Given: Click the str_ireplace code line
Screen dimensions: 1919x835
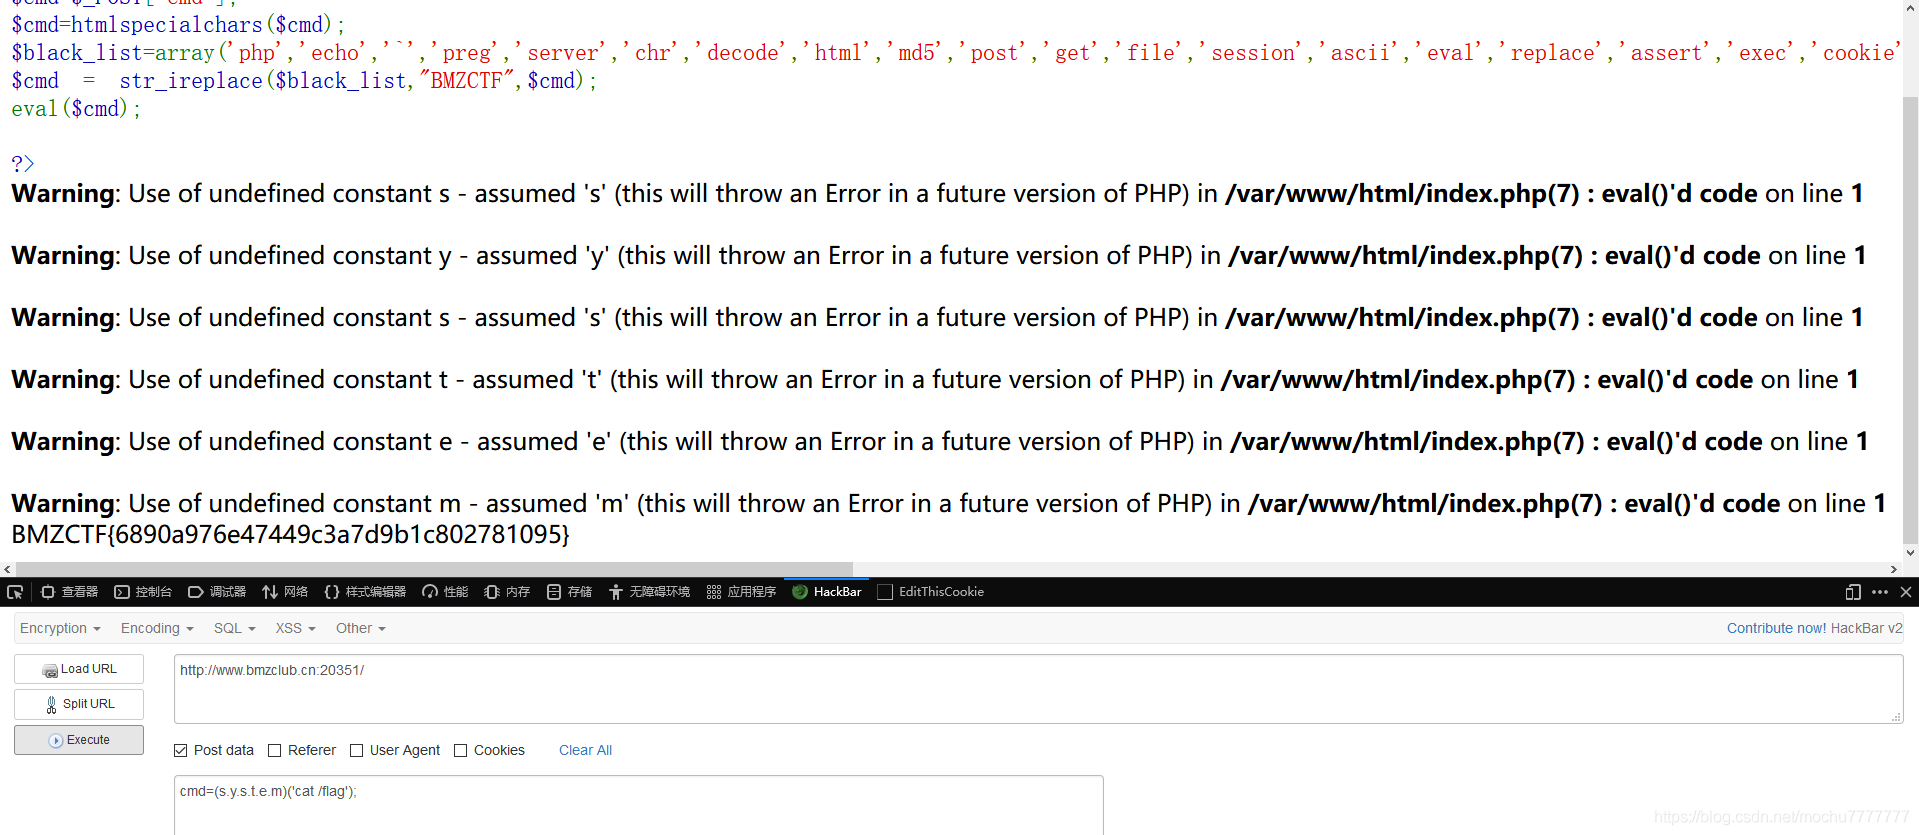Looking at the screenshot, I should point(304,80).
